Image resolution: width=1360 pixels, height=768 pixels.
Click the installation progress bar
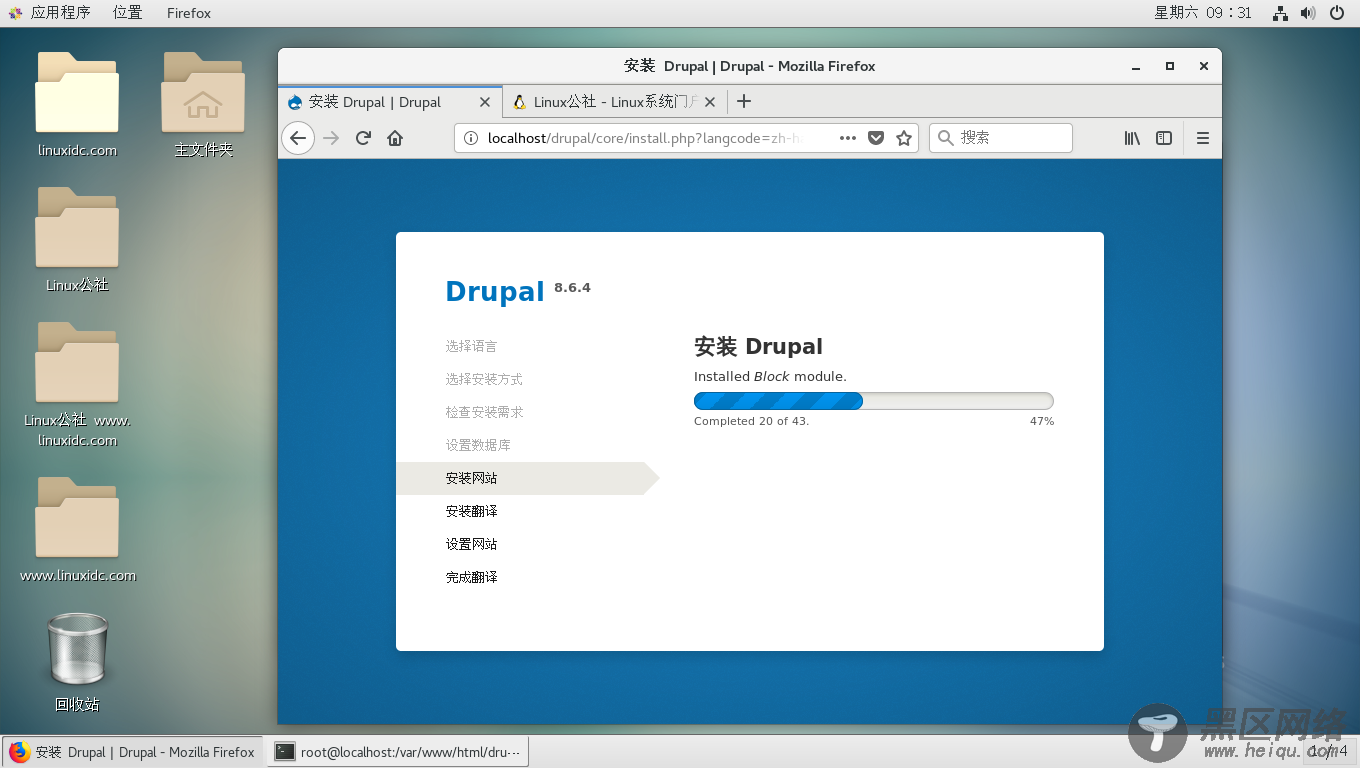(x=874, y=401)
